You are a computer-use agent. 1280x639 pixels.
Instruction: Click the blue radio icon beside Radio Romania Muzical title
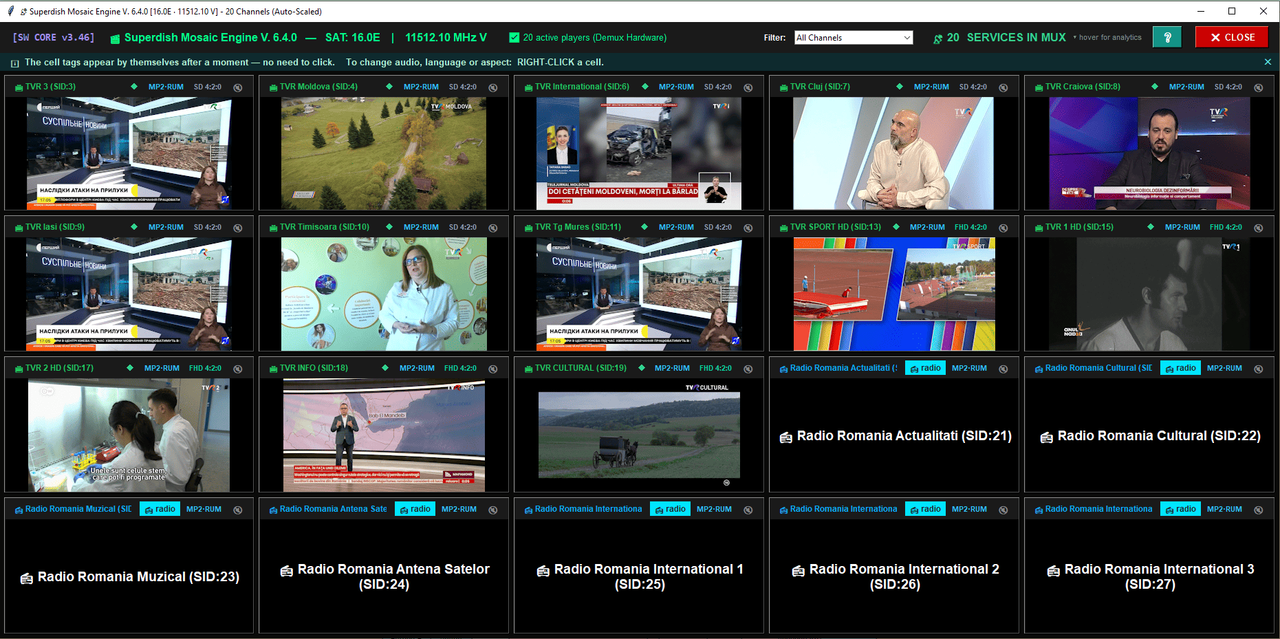tap(17, 509)
